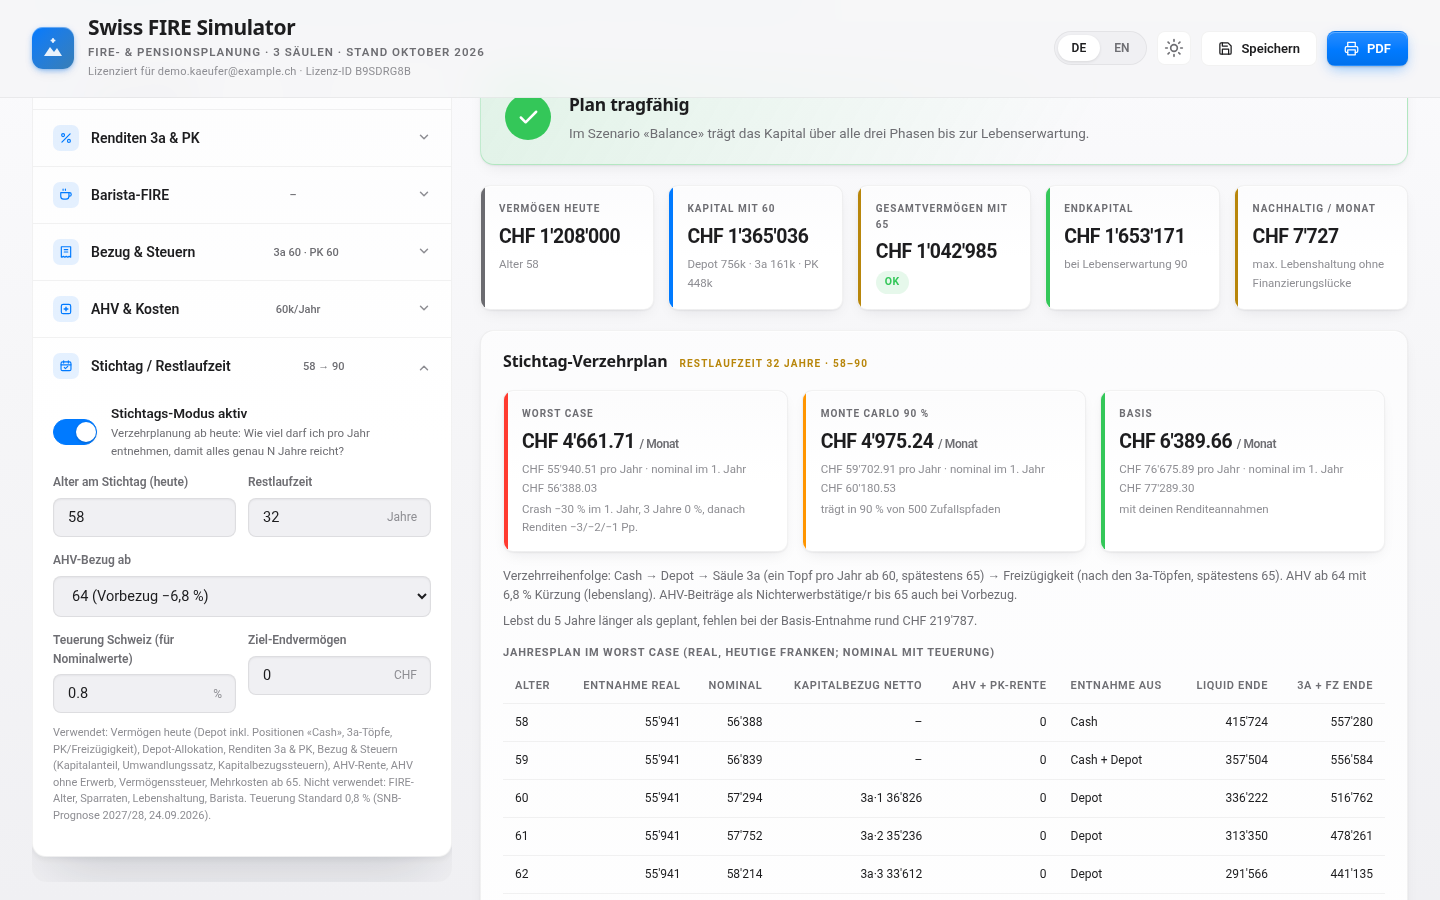Toggle the light/dark theme sun icon

[1174, 48]
